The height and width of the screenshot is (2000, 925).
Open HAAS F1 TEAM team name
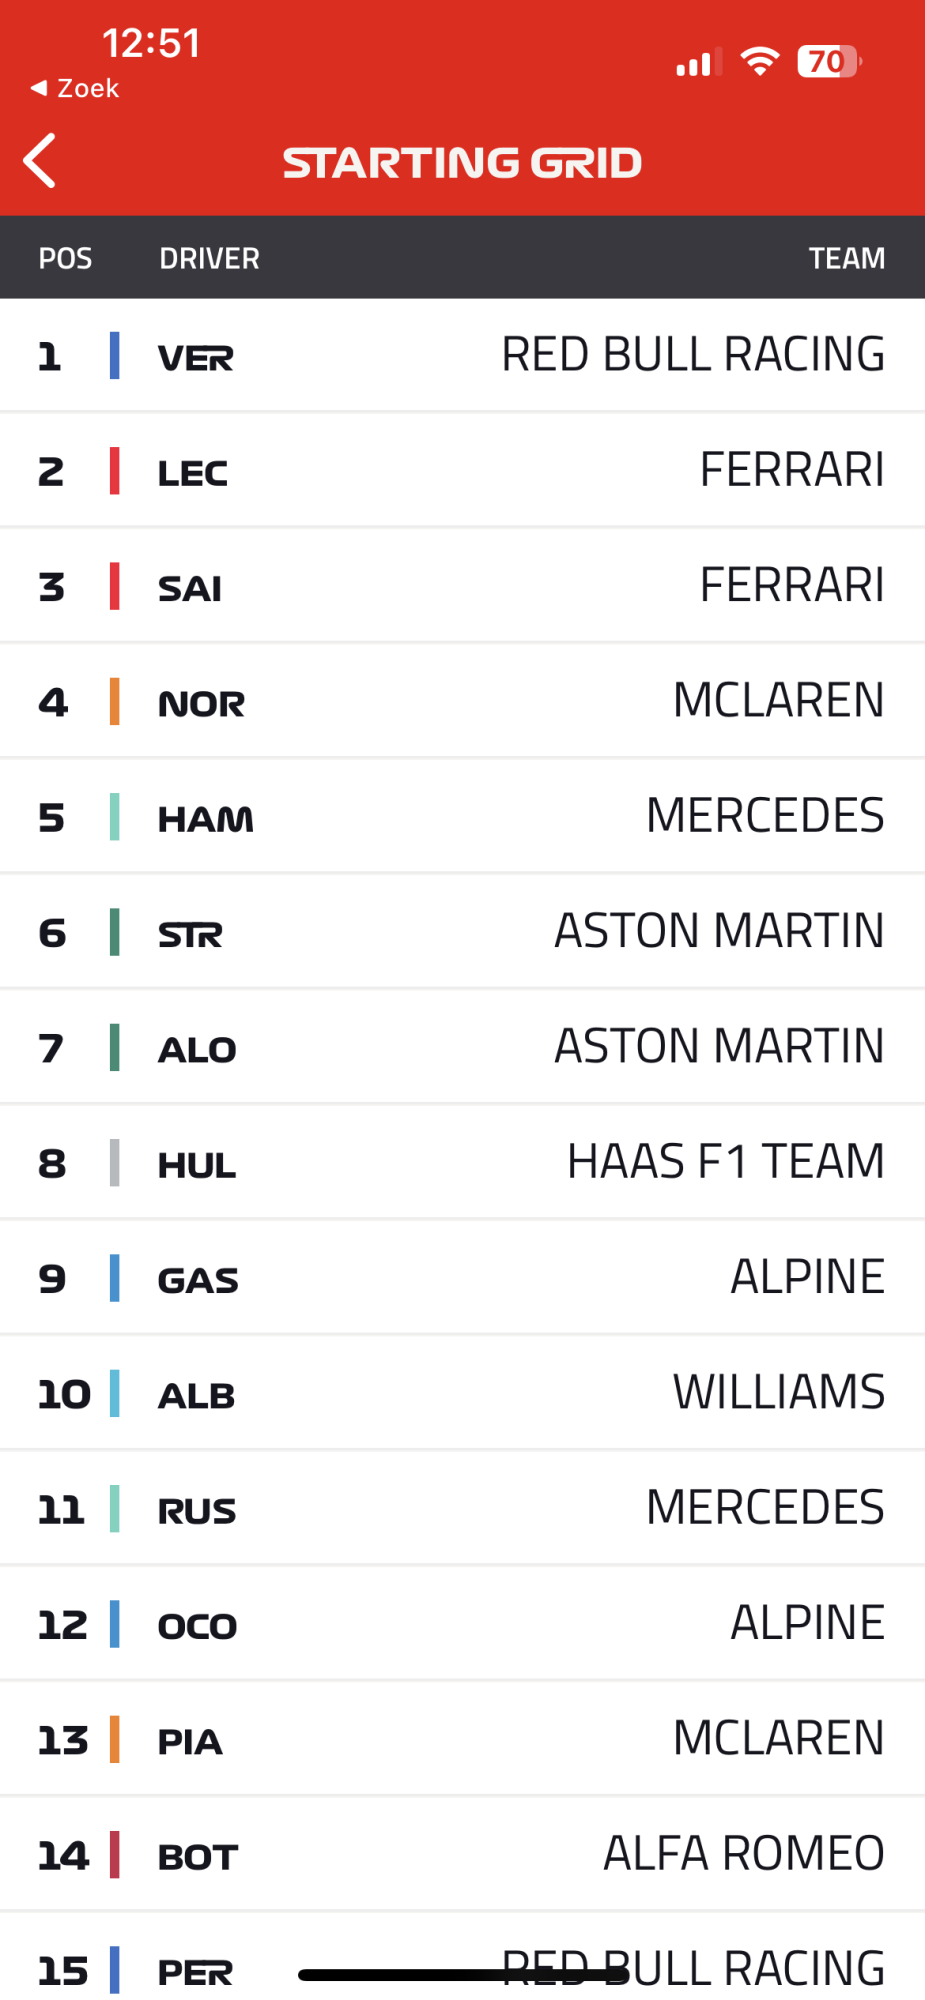click(x=725, y=1162)
